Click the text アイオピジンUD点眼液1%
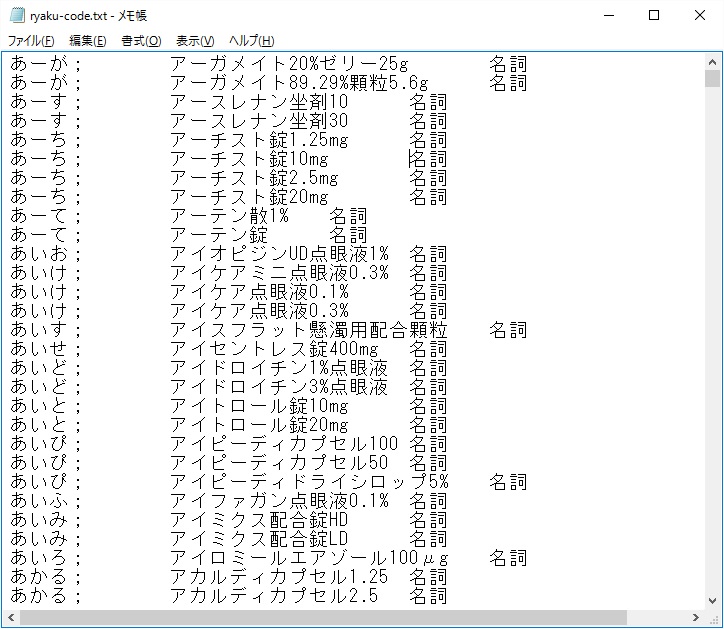 pos(279,254)
